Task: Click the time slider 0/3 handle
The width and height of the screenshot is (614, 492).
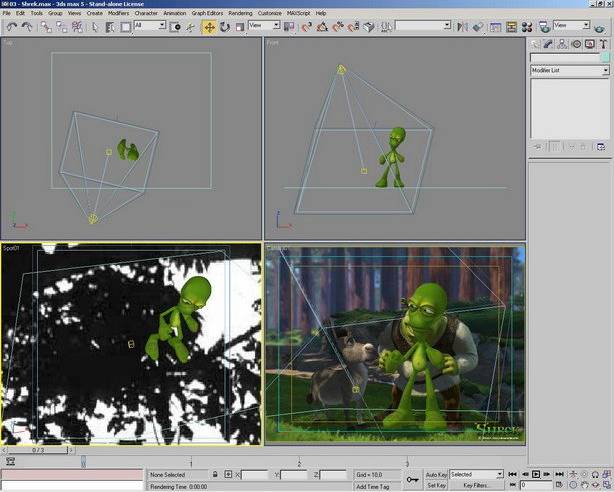Action: (38, 450)
